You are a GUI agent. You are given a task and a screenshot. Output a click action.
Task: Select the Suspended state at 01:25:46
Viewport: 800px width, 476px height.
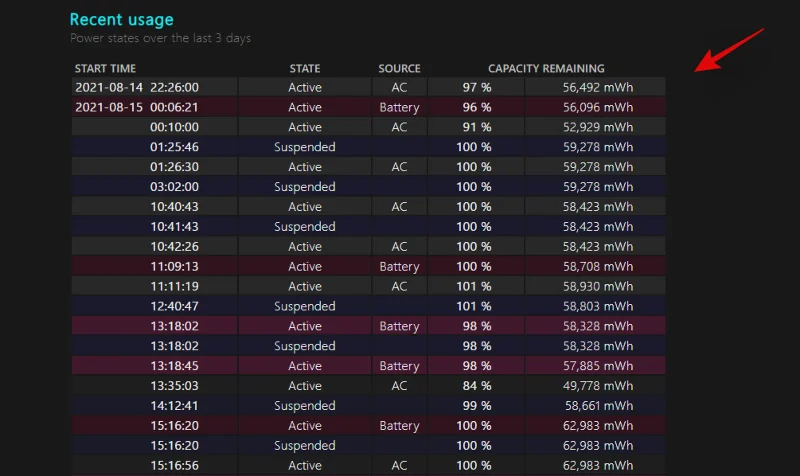pos(305,147)
